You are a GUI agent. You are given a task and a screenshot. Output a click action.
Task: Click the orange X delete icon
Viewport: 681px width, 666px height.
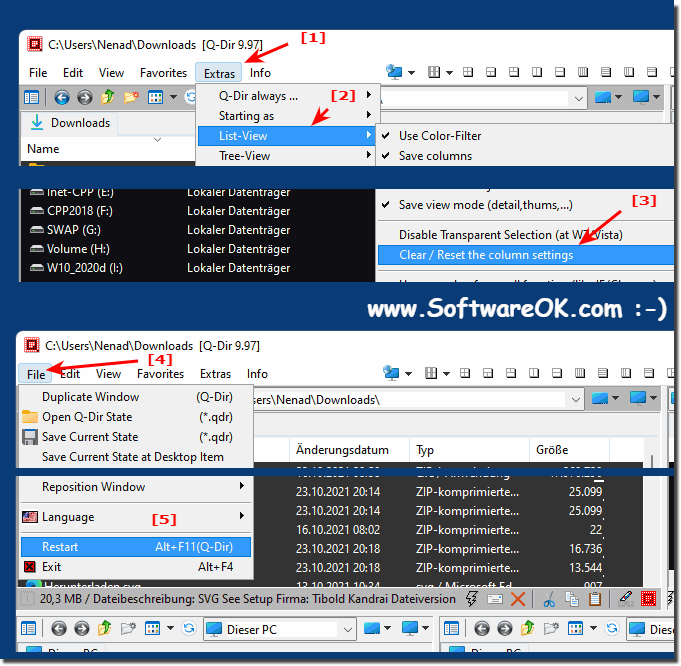point(518,599)
